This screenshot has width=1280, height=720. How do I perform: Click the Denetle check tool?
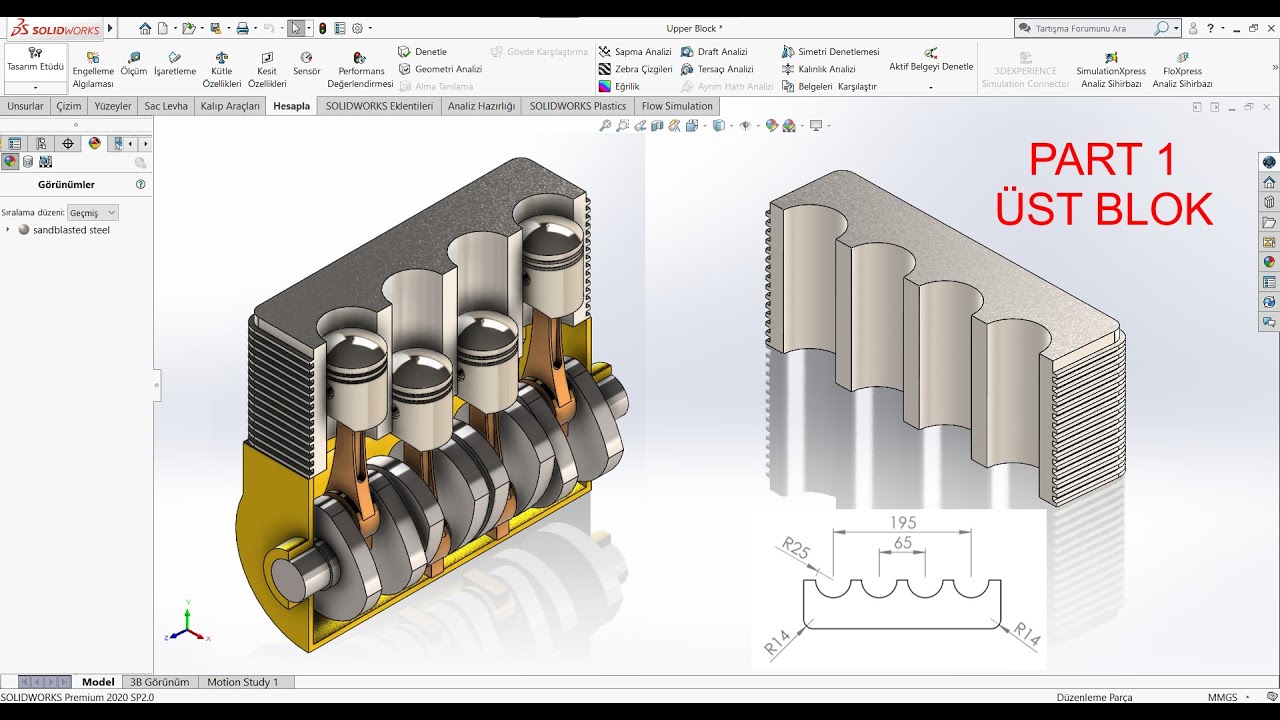(423, 51)
